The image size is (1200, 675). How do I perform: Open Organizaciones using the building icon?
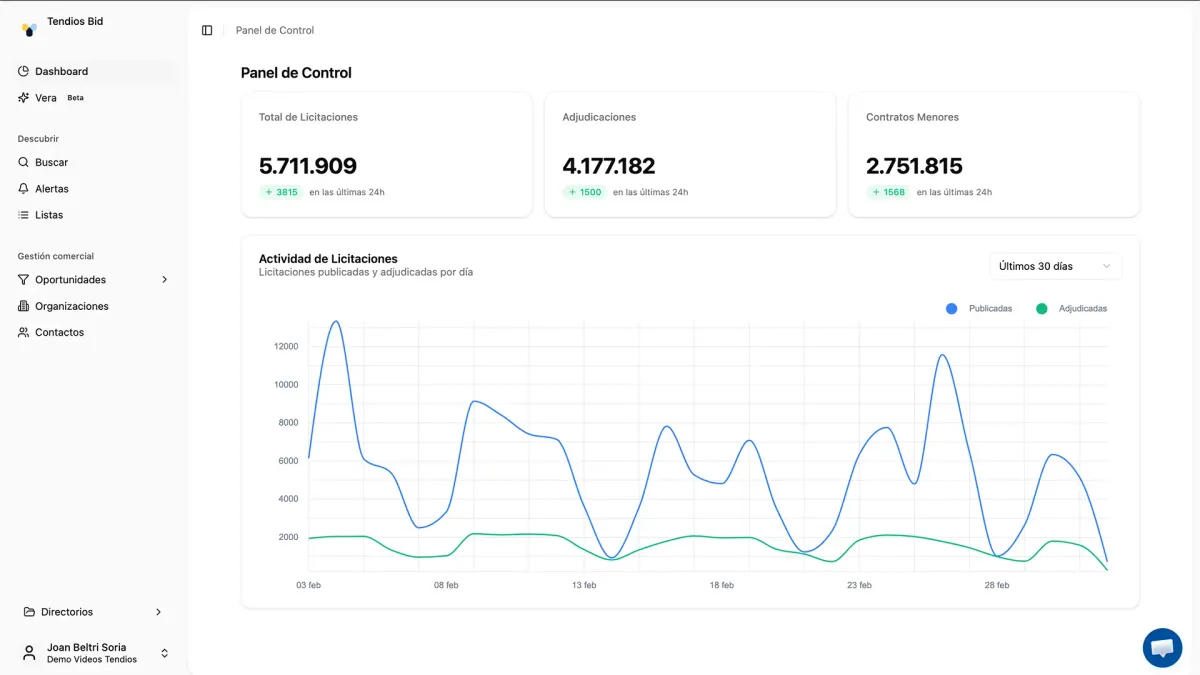22,306
